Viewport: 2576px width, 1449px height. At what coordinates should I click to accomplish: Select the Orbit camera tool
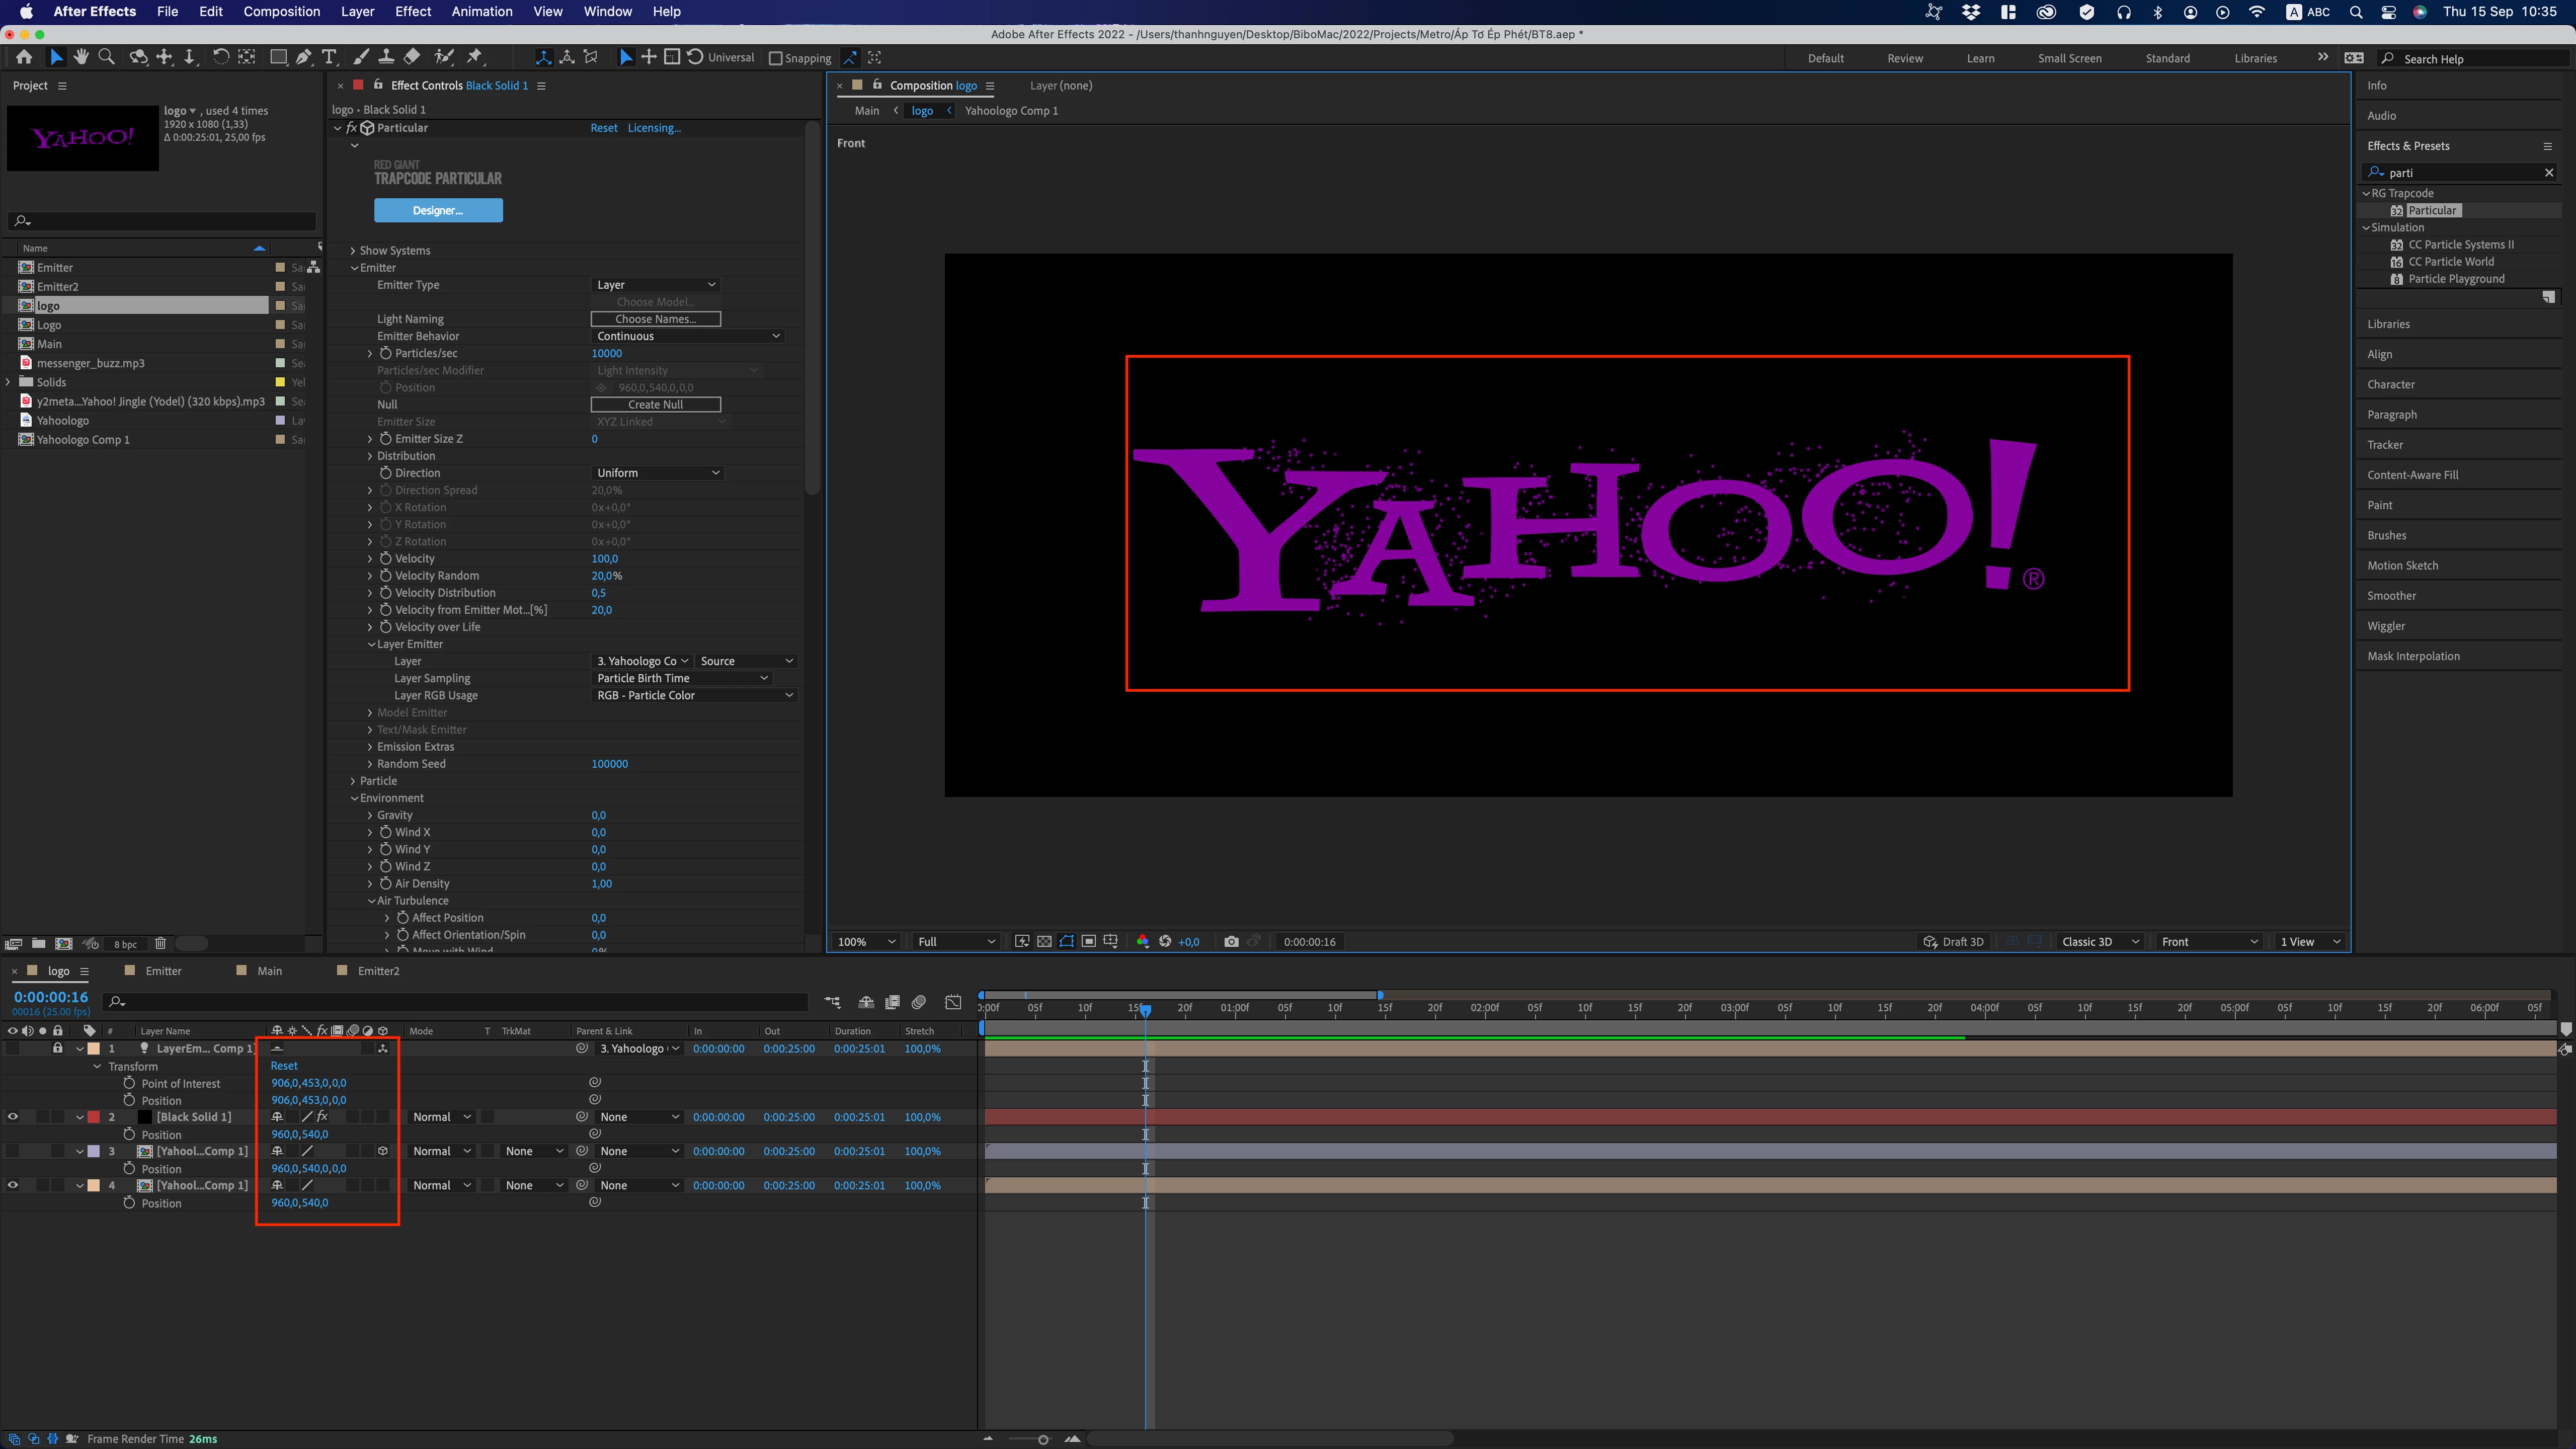138,58
